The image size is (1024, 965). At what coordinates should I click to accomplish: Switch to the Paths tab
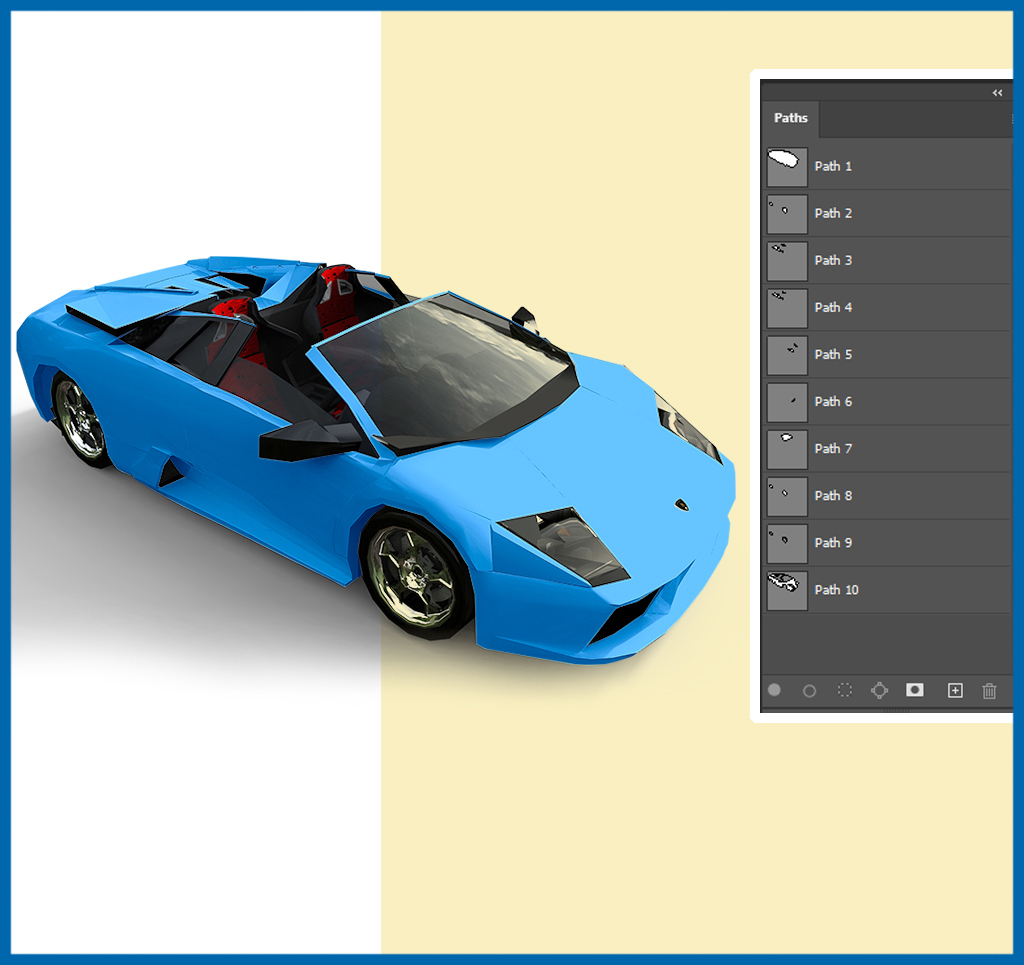coord(790,118)
